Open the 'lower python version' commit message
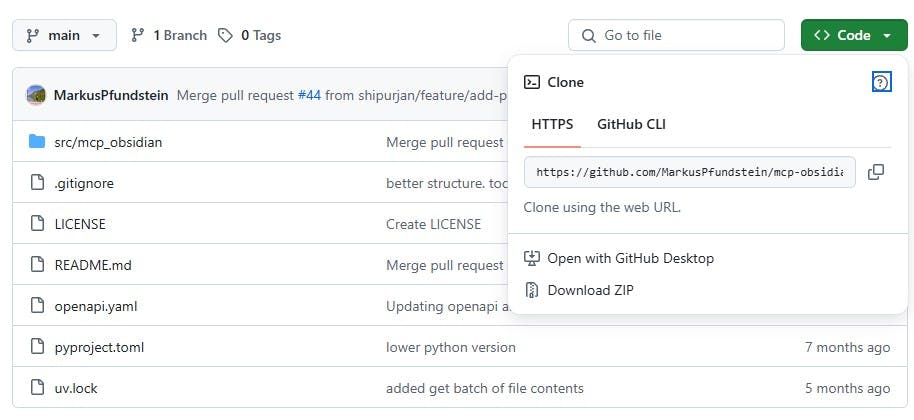 [x=451, y=347]
